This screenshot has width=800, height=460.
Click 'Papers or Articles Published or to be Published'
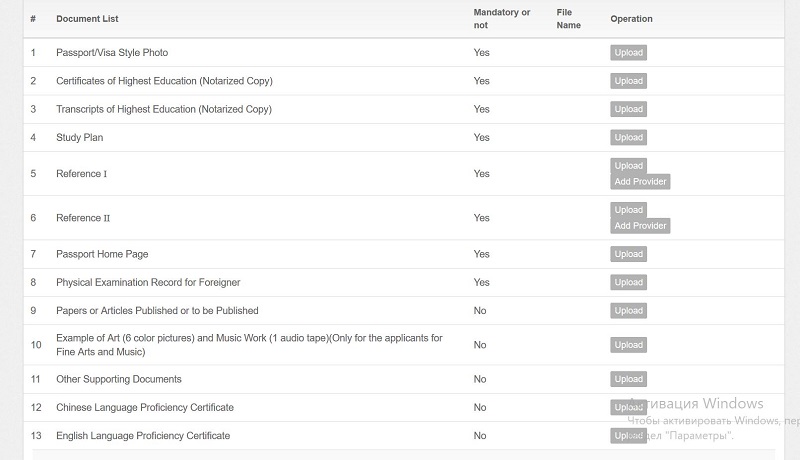(x=157, y=311)
